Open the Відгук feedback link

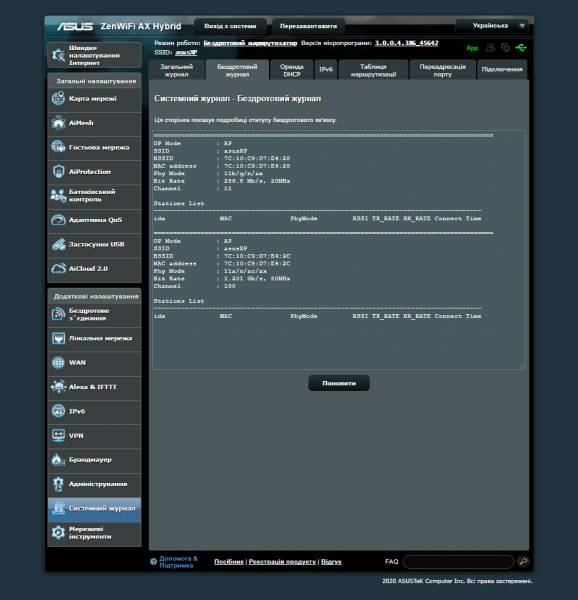coord(331,562)
